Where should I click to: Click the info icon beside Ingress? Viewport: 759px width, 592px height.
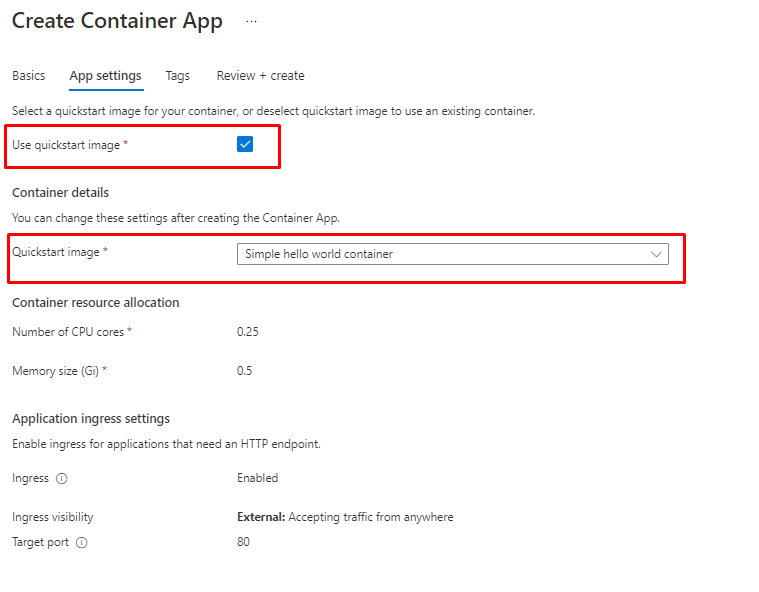point(62,479)
